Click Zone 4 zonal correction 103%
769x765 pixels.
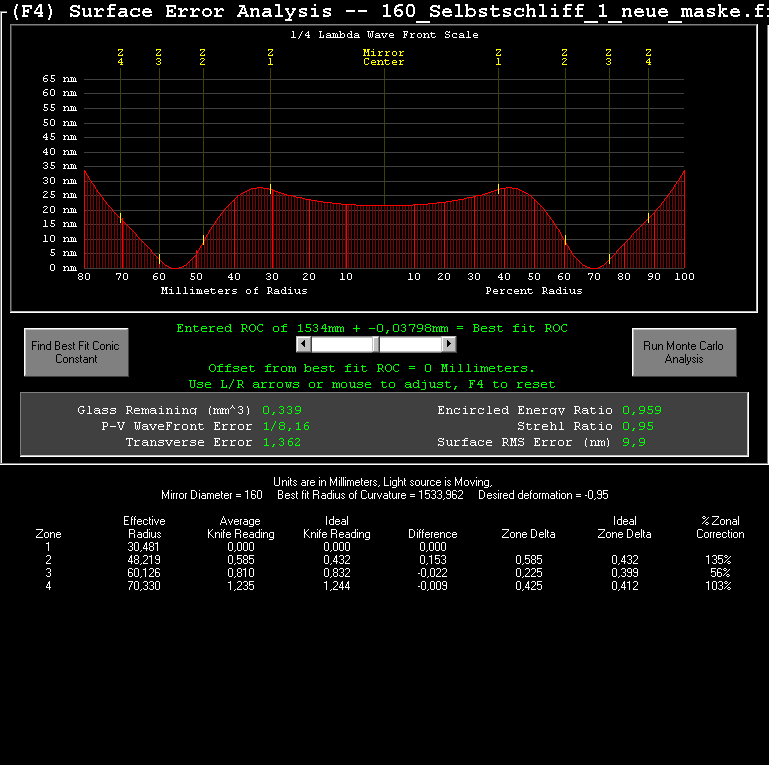coord(718,586)
